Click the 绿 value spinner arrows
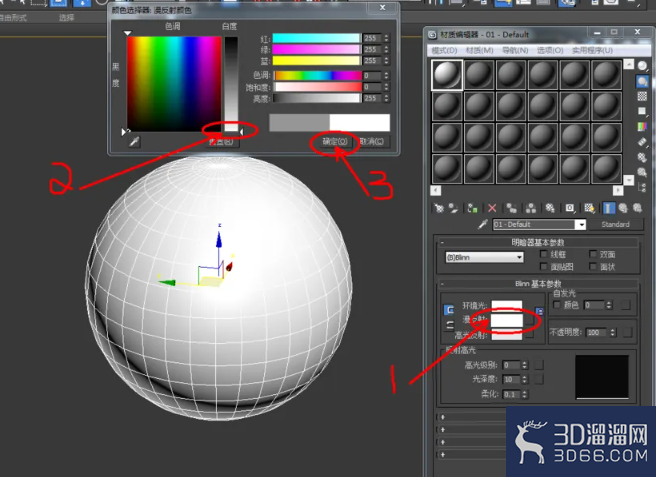This screenshot has height=477, width=656. click(386, 49)
